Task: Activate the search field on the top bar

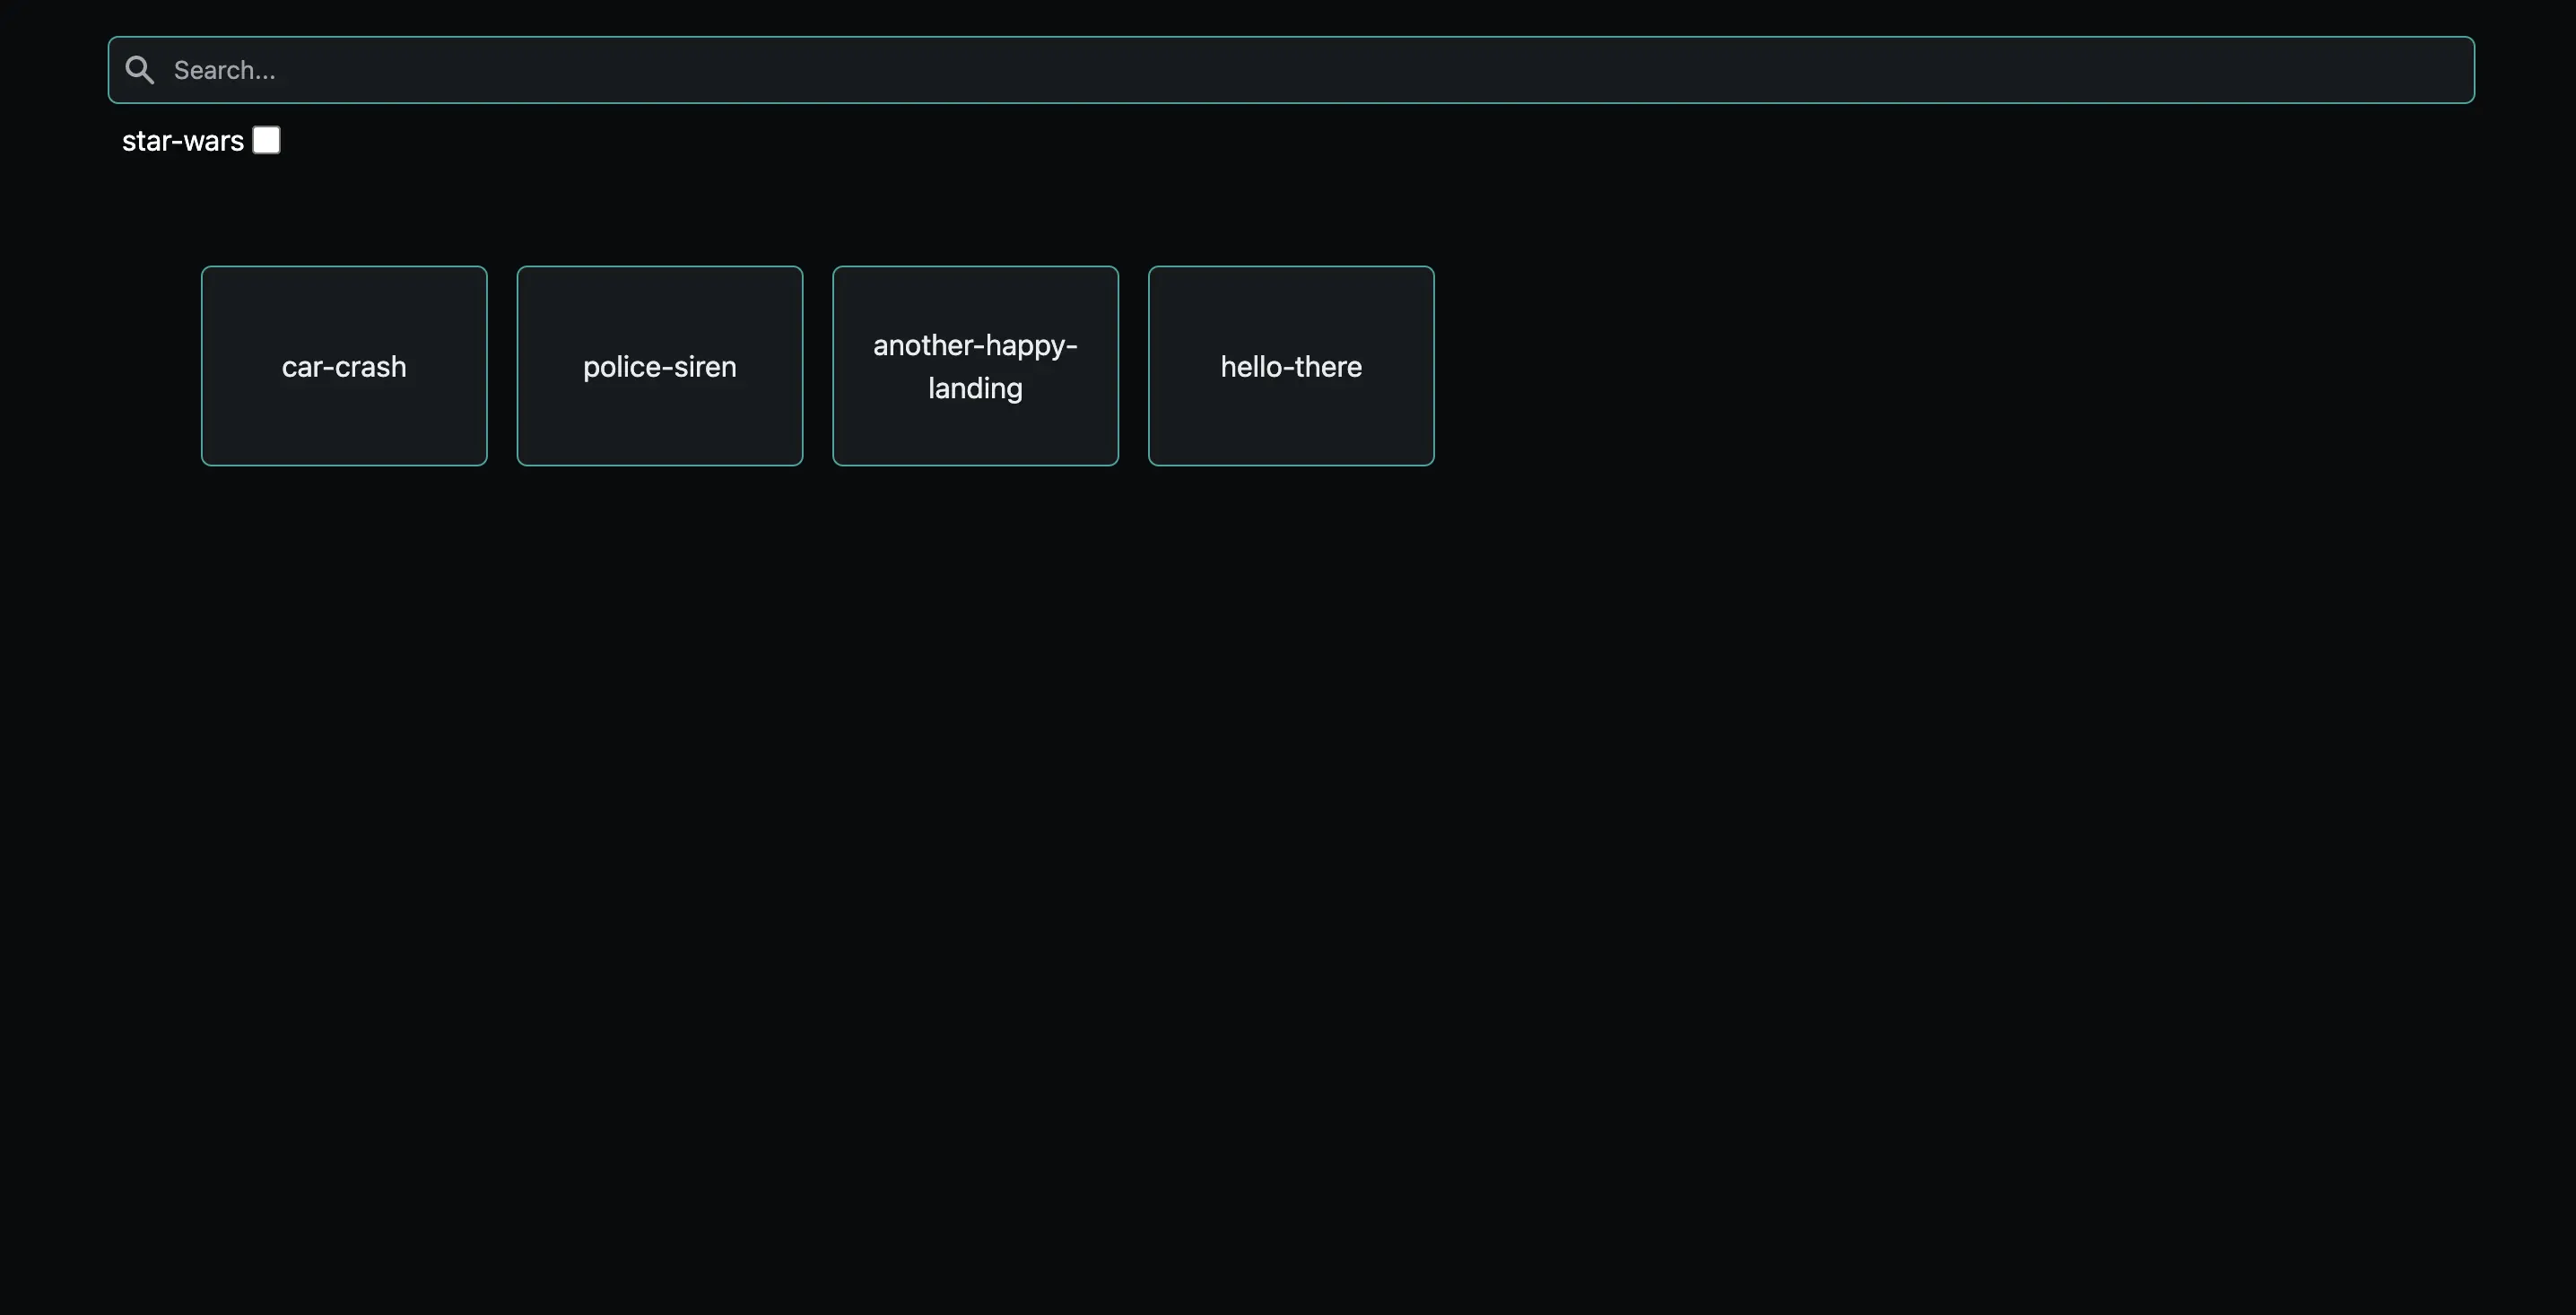Action: click(900, 69)
